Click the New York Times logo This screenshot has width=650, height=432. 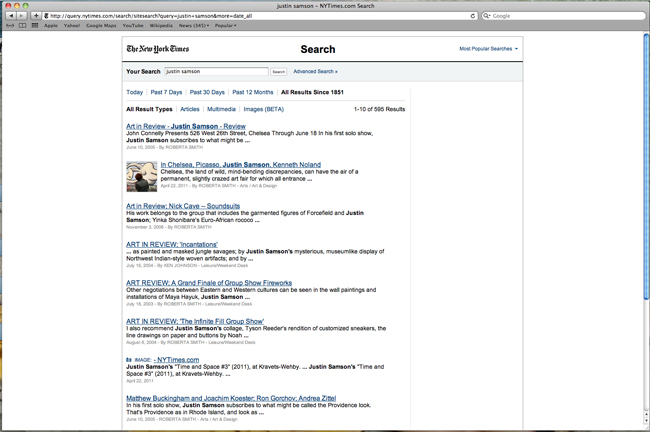click(158, 49)
